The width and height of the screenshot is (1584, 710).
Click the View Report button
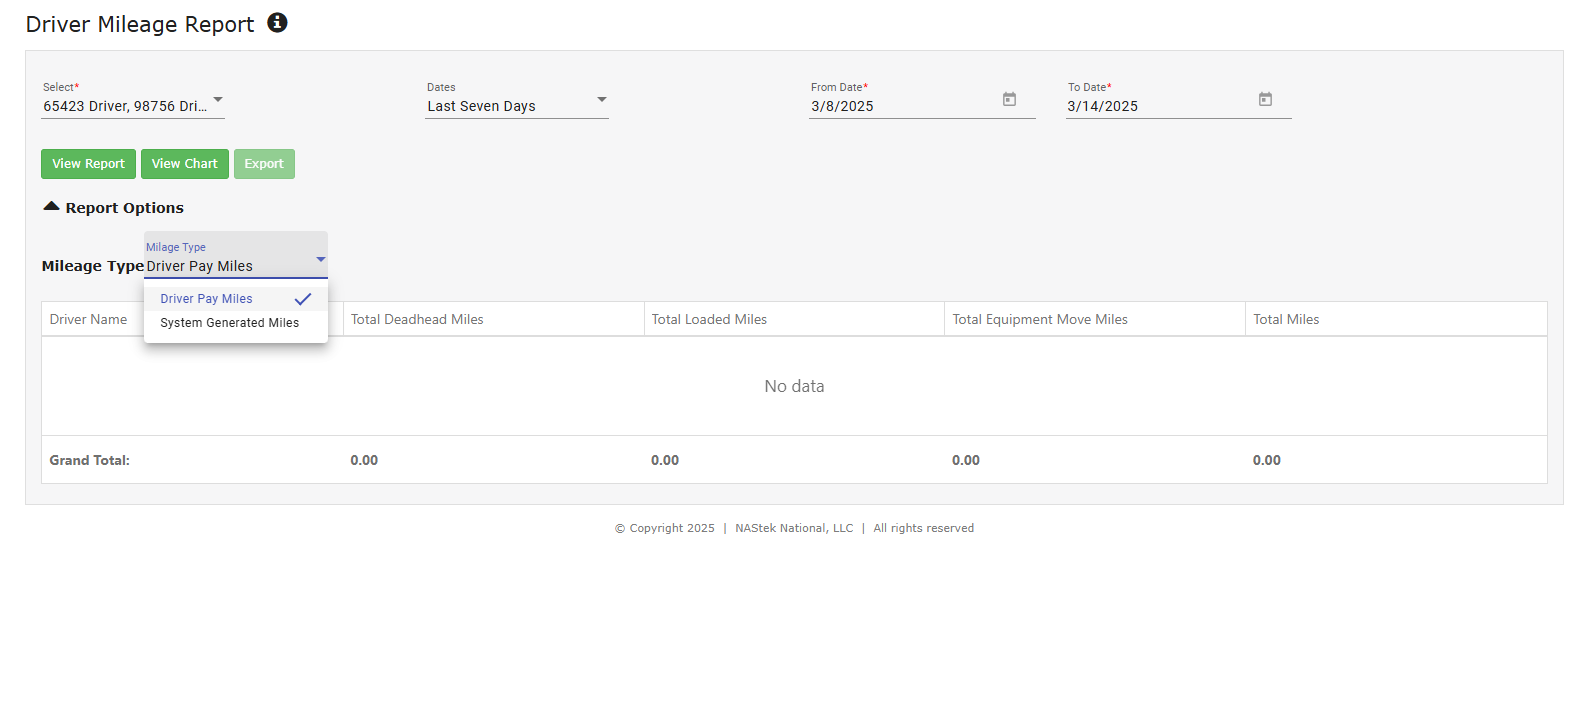[x=88, y=164]
